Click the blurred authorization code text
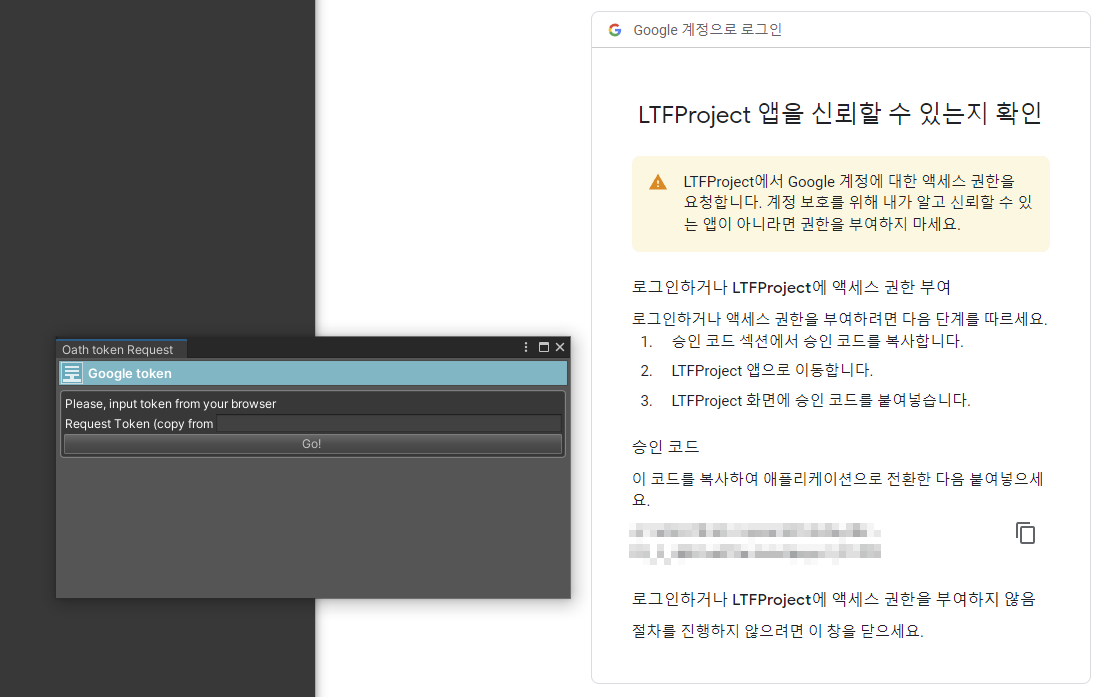1101x697 pixels. coord(755,543)
